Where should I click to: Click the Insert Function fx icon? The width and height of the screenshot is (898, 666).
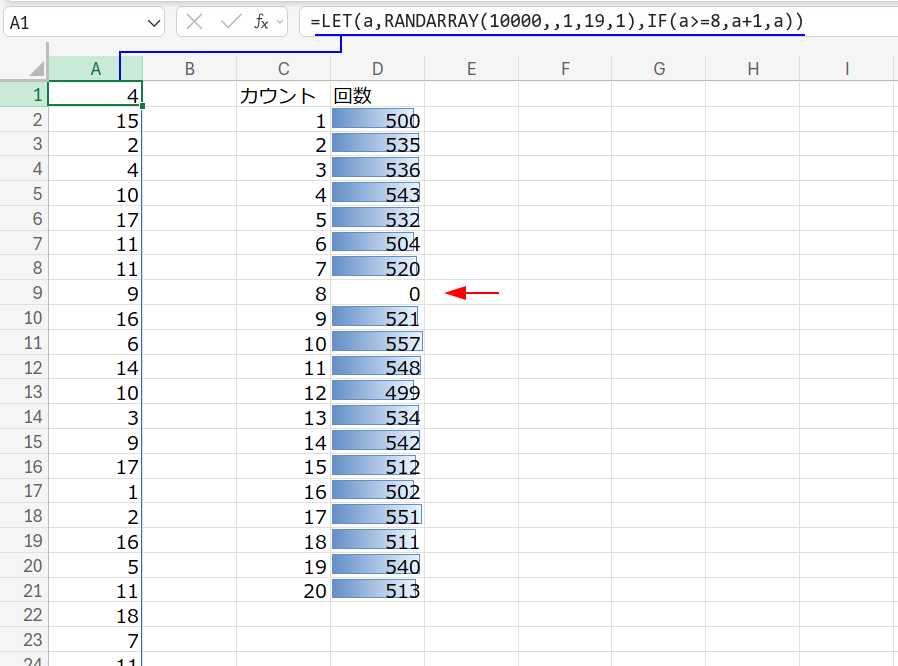[x=260, y=22]
